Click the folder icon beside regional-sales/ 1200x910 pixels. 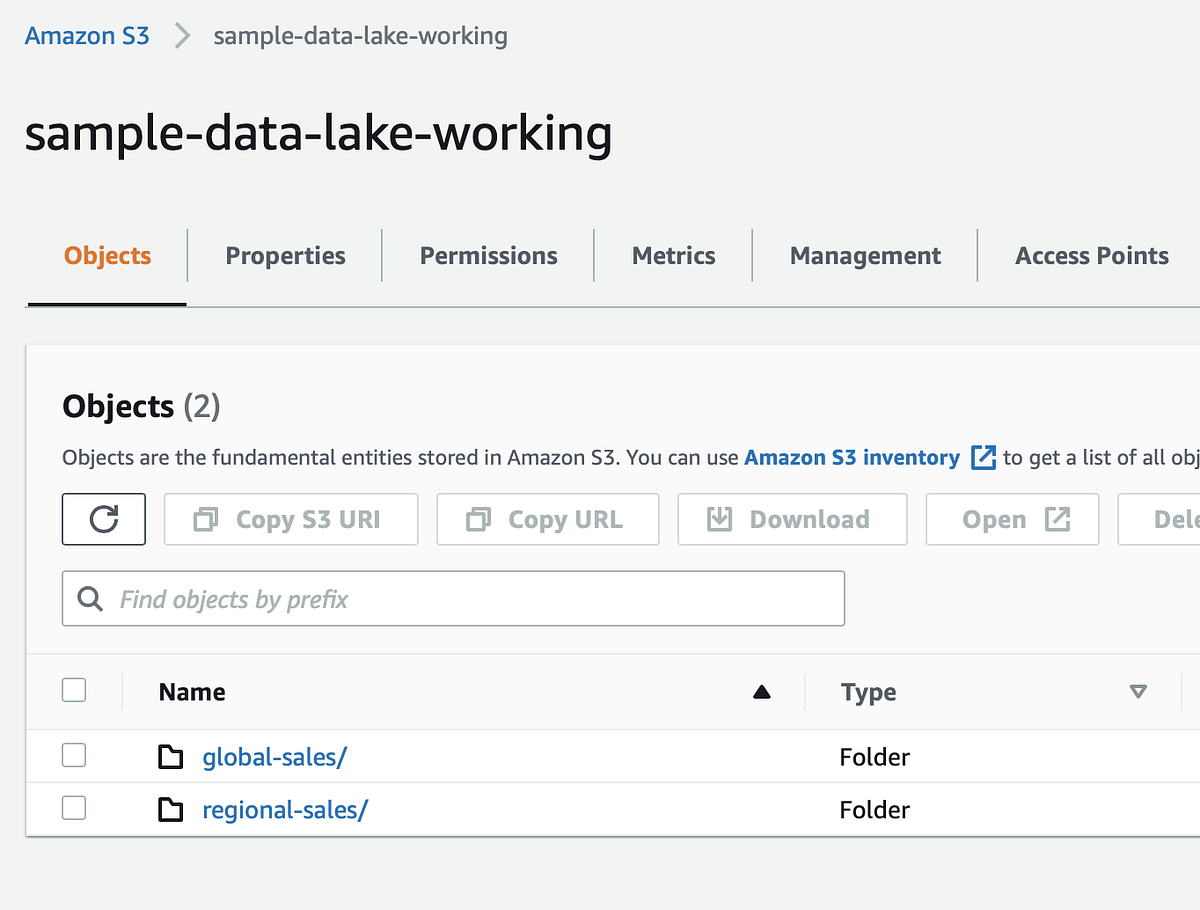pyautogui.click(x=171, y=809)
